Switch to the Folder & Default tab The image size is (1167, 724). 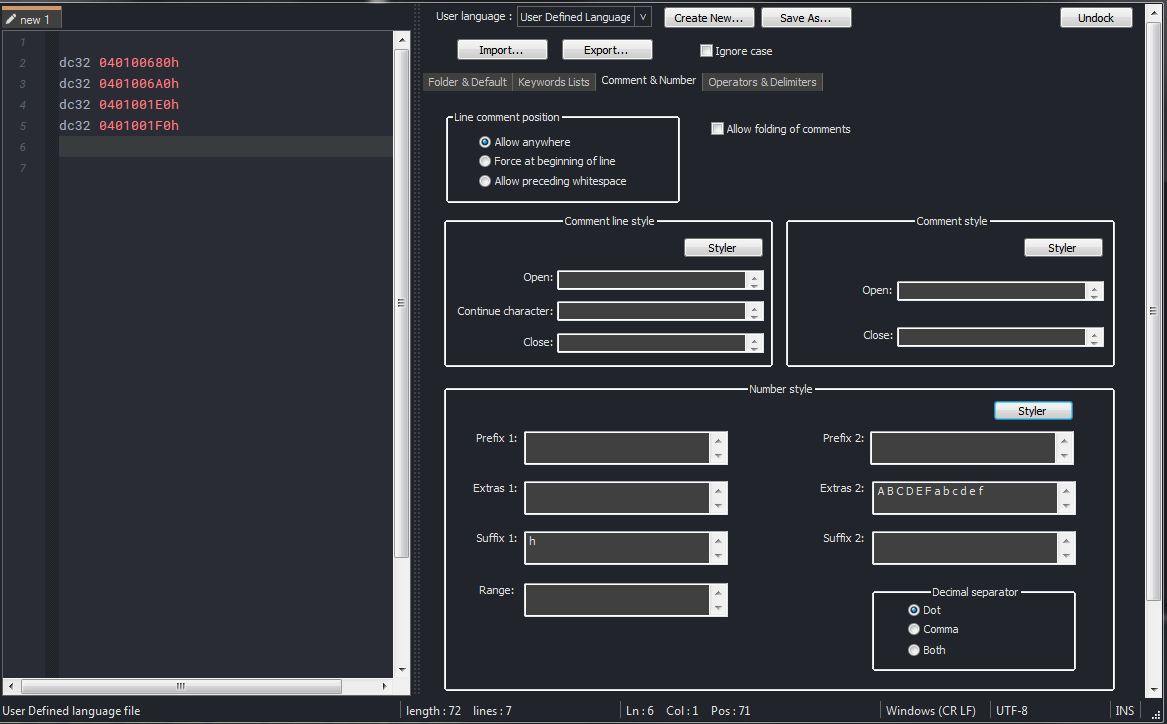coord(467,82)
